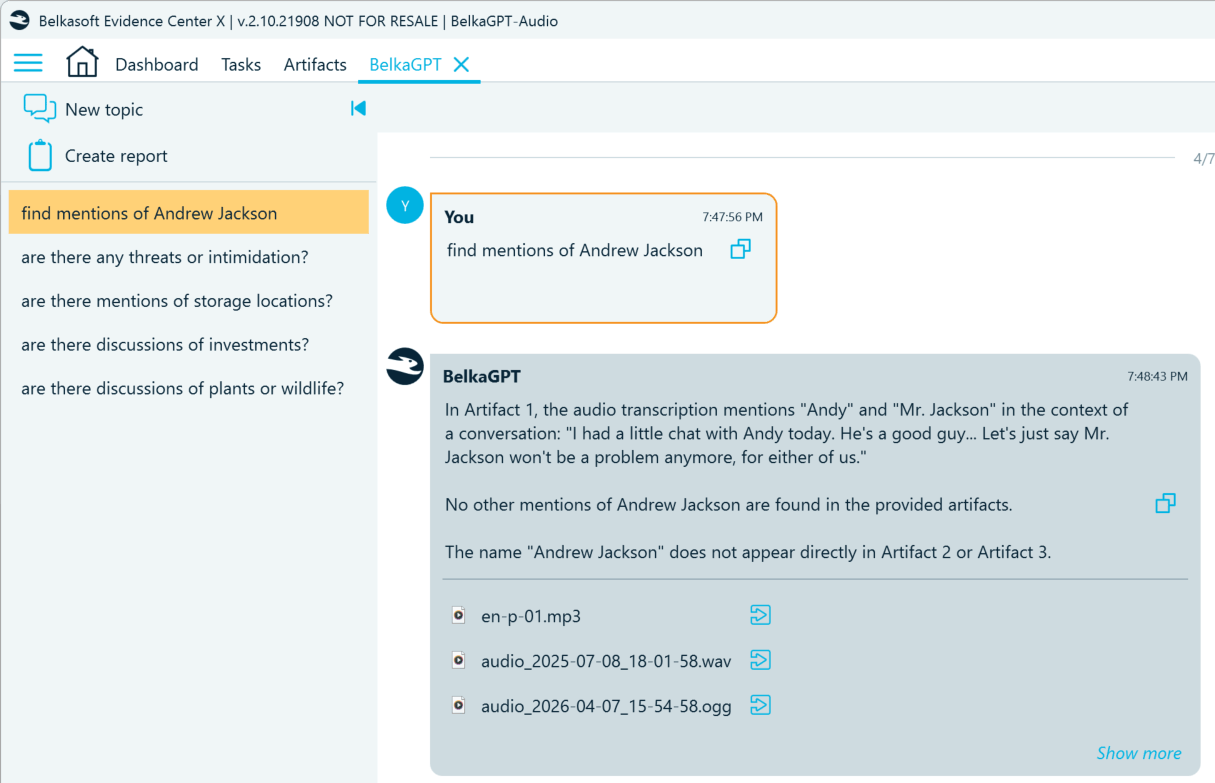Click the Create report clipboard icon
Screen dimensions: 1215x783
pos(40,156)
